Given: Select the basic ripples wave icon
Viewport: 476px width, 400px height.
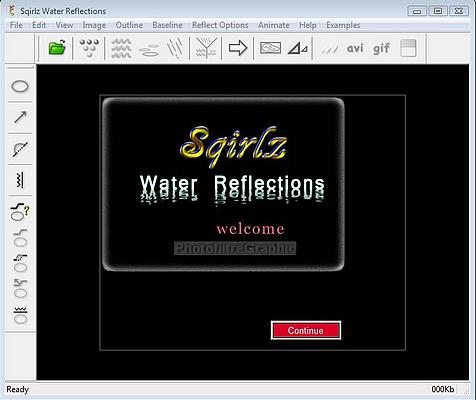Looking at the screenshot, I should [121, 48].
